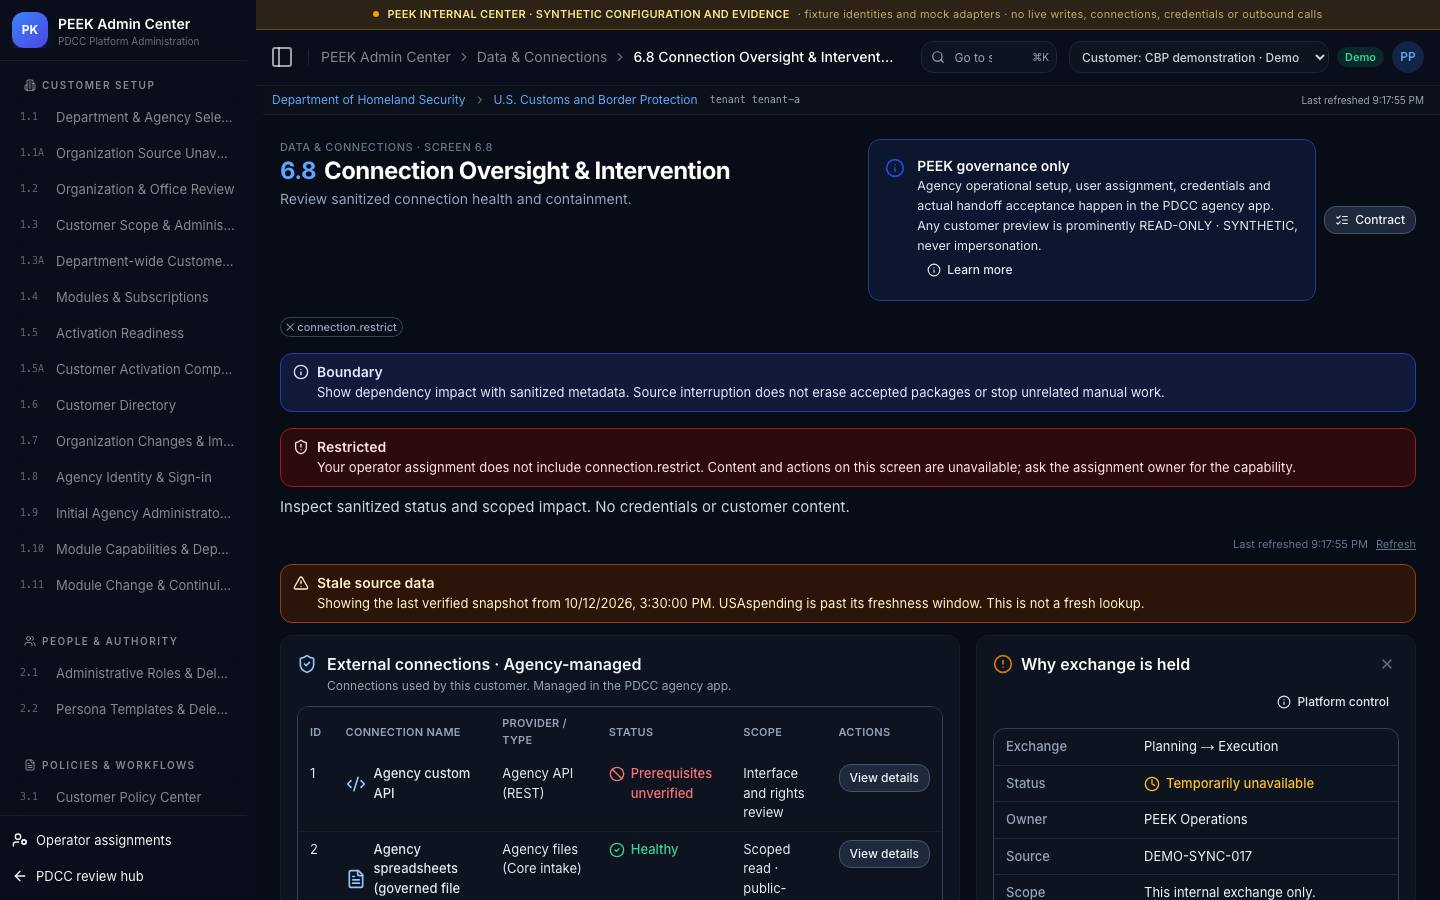The image size is (1440, 900).
Task: Close the Why exchange is held panel
Action: [1386, 664]
